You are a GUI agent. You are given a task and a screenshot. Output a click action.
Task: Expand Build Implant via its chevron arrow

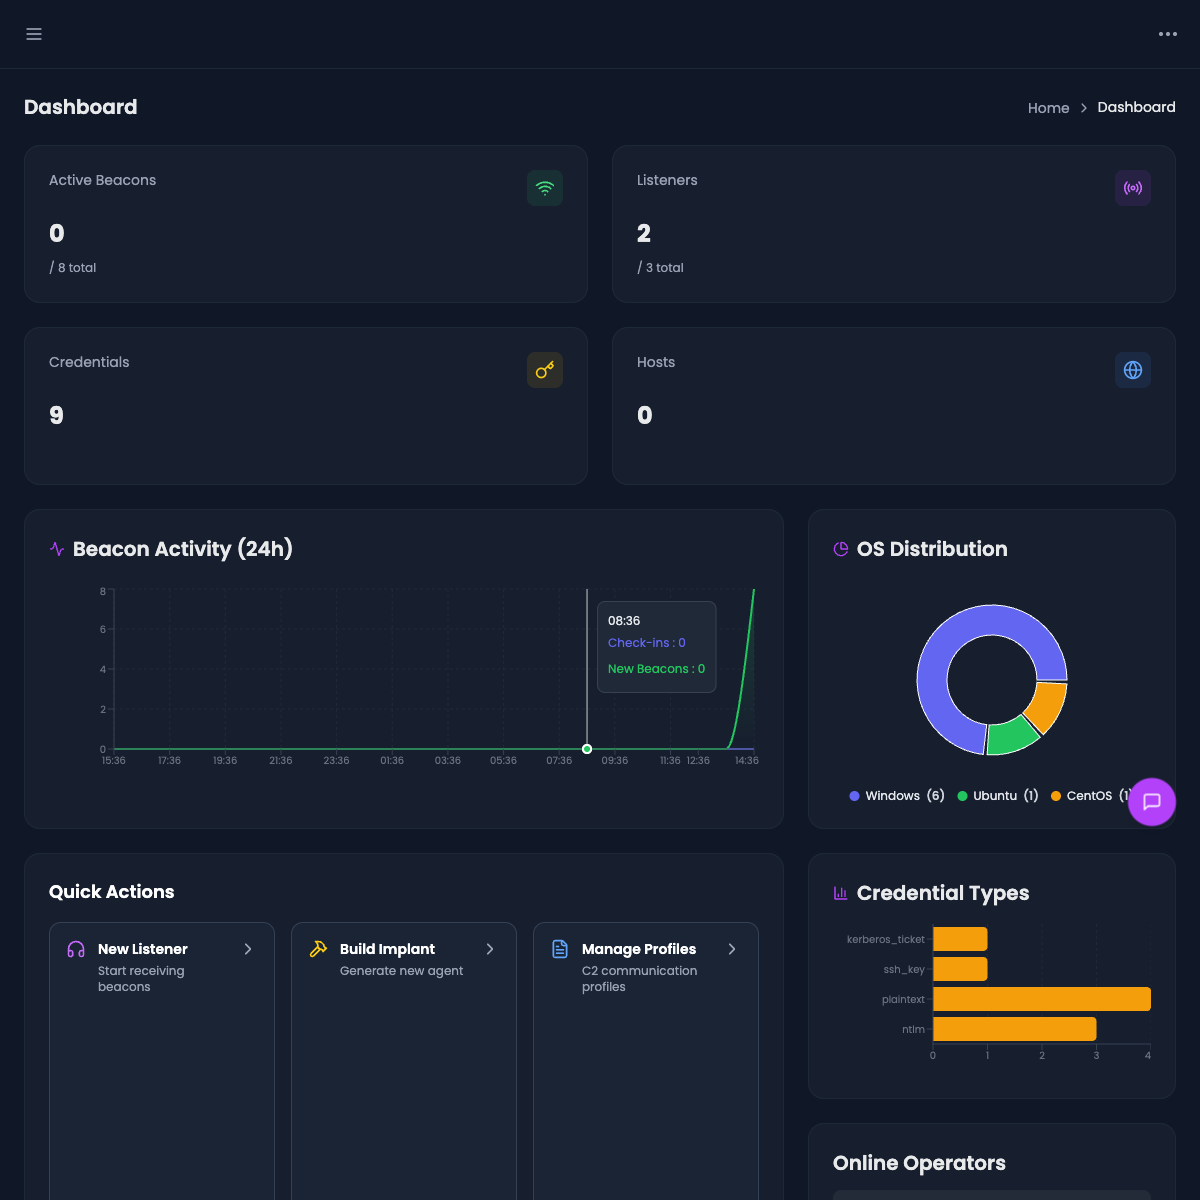(490, 949)
